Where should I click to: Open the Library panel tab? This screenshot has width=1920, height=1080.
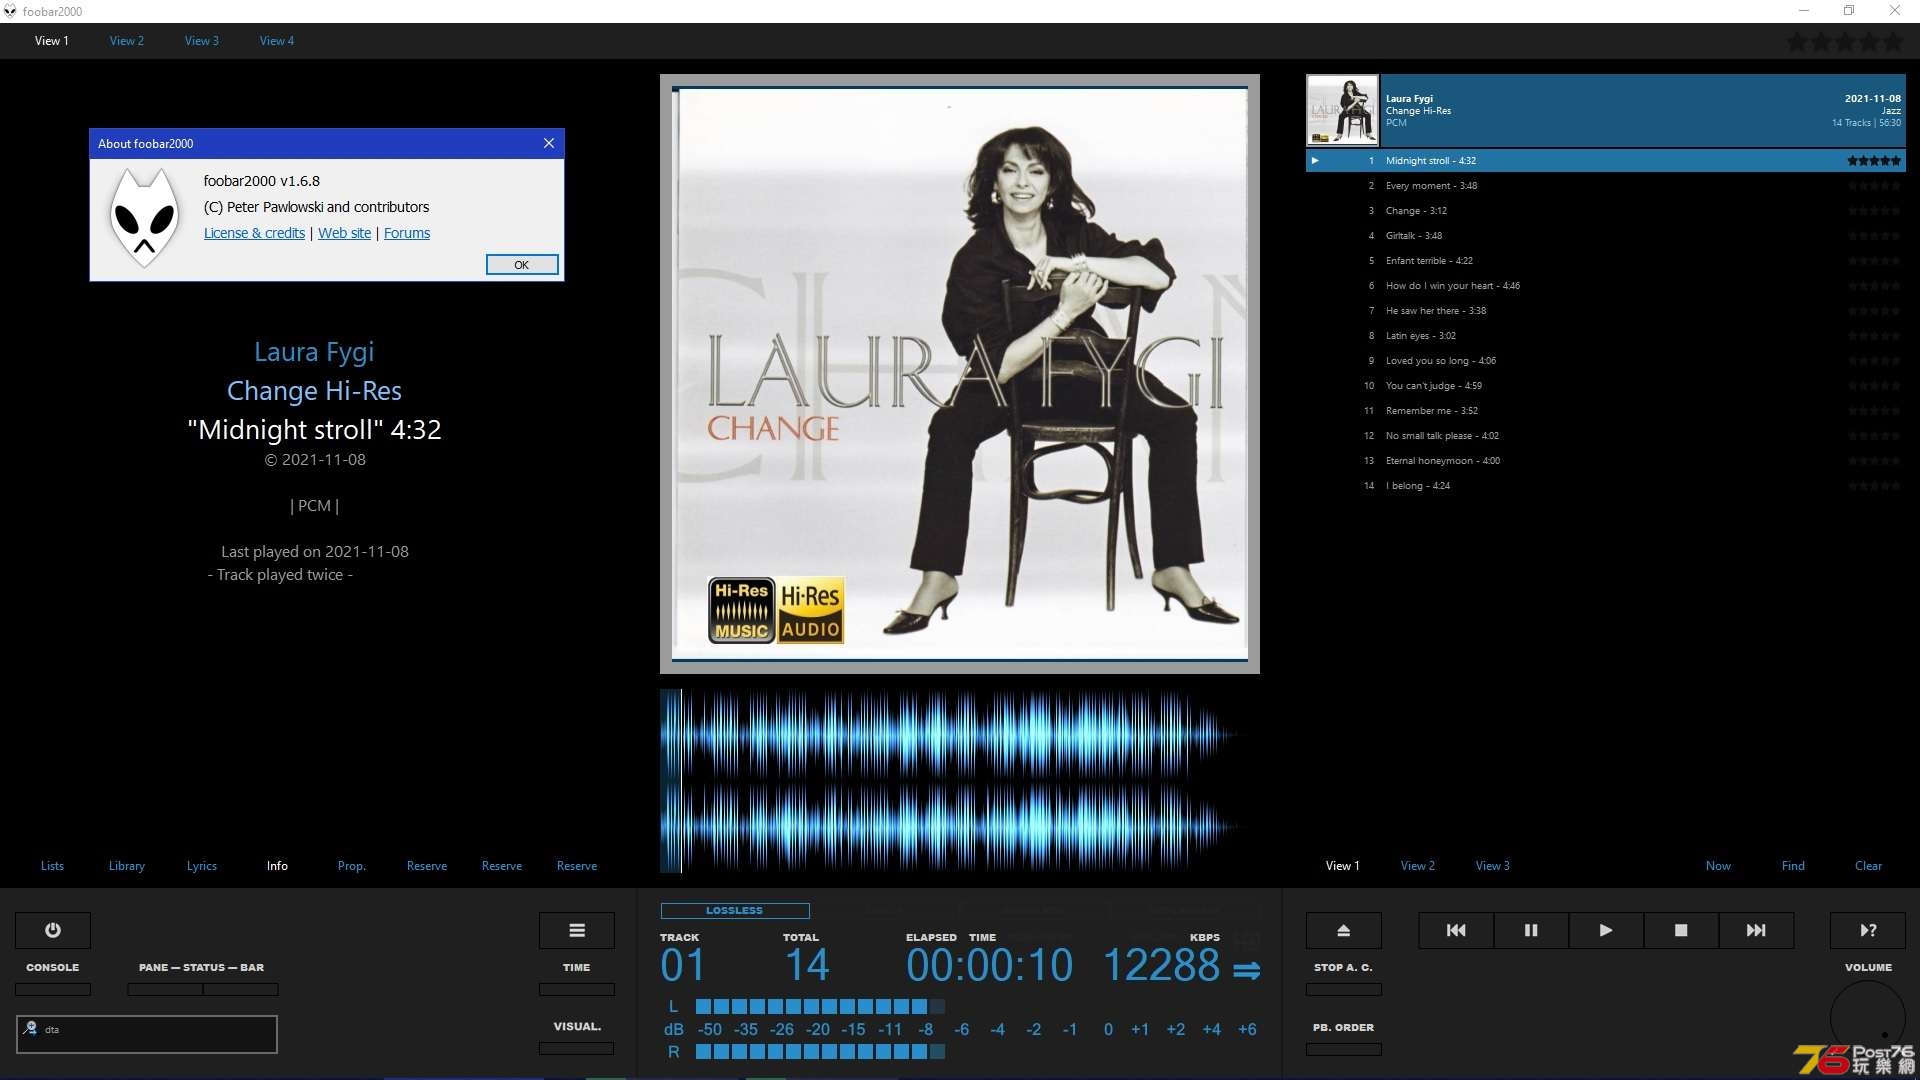(x=127, y=866)
